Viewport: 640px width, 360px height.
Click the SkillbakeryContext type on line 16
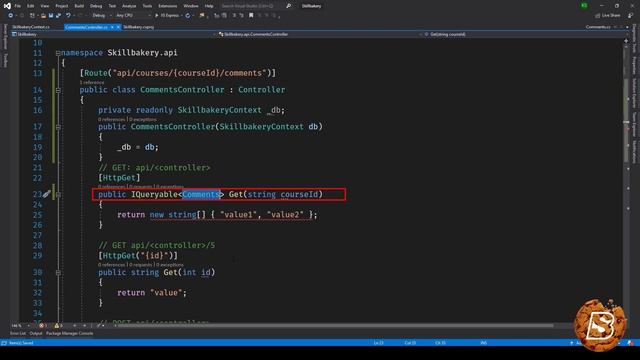coord(220,110)
